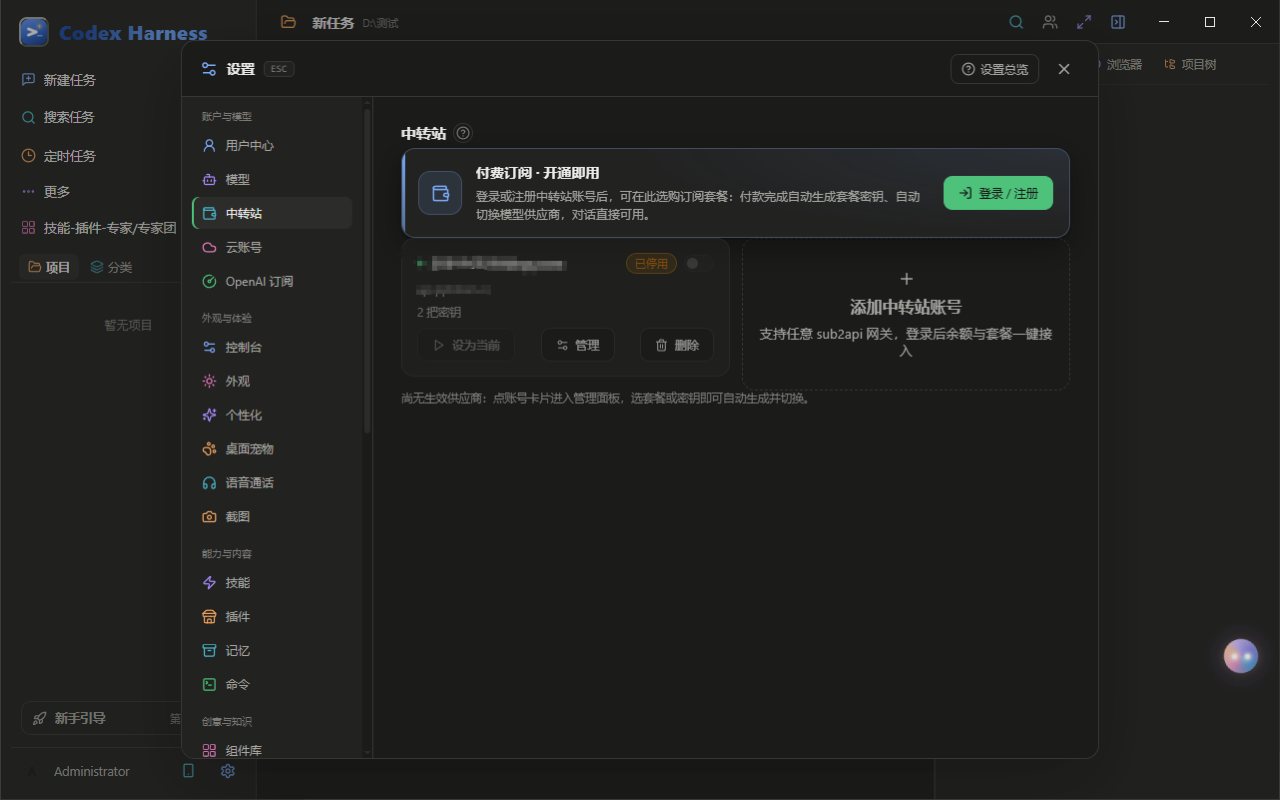Open 语音通话 settings
1280x800 pixels.
[271, 483]
